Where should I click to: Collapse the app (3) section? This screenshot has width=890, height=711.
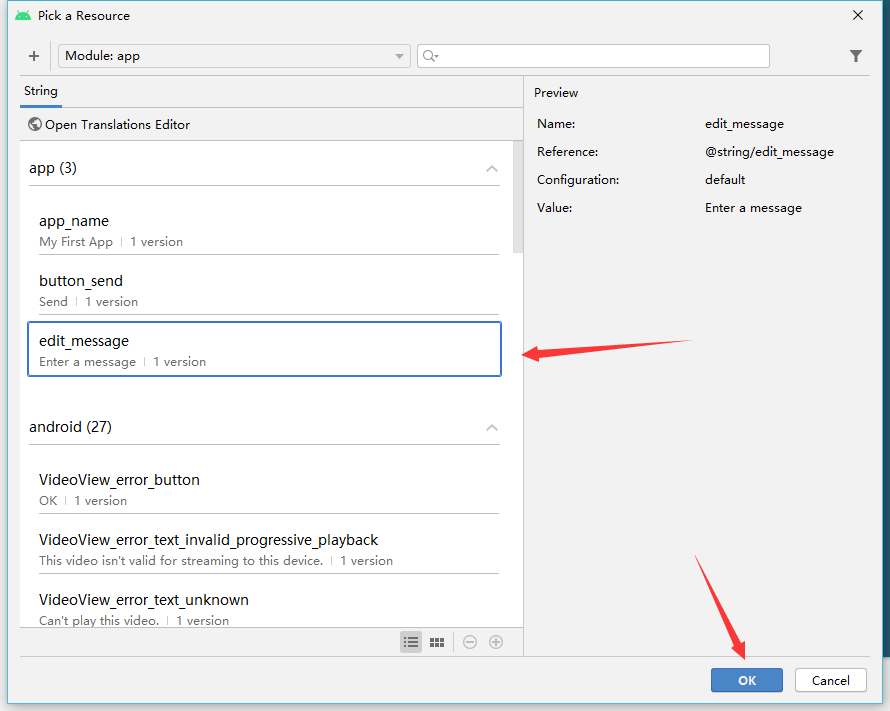click(491, 168)
